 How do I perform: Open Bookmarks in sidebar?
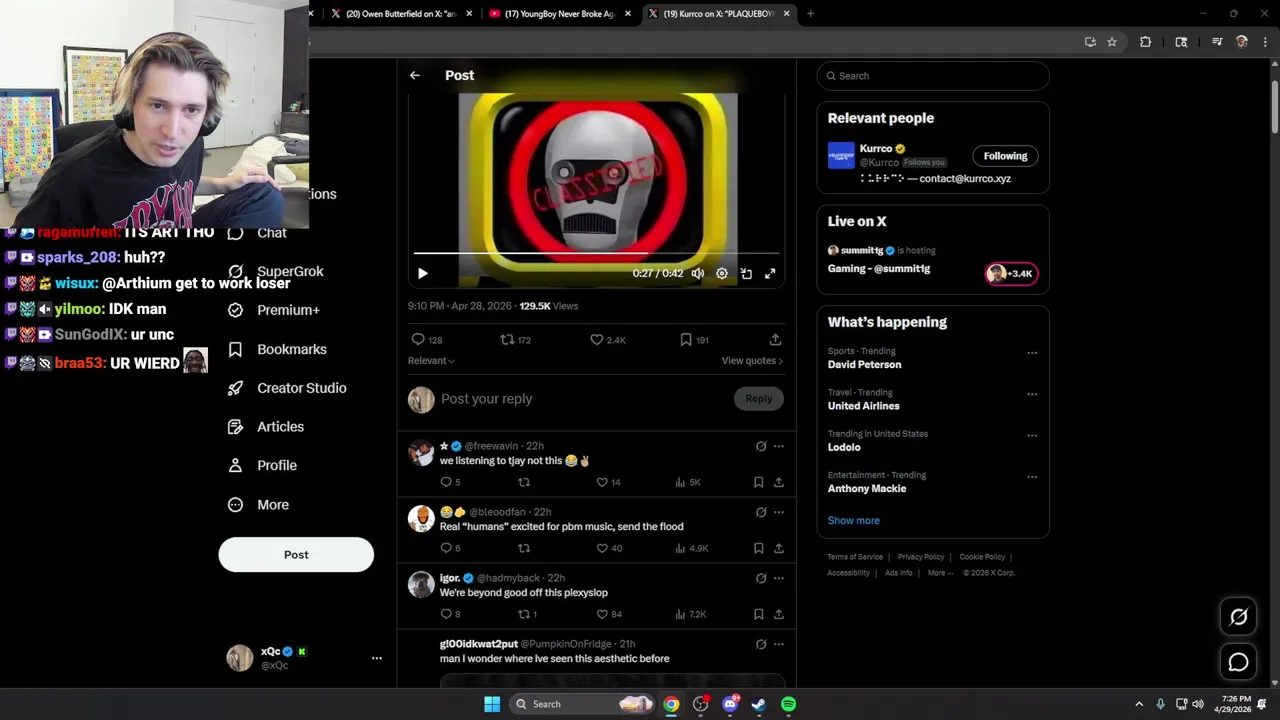point(277,349)
